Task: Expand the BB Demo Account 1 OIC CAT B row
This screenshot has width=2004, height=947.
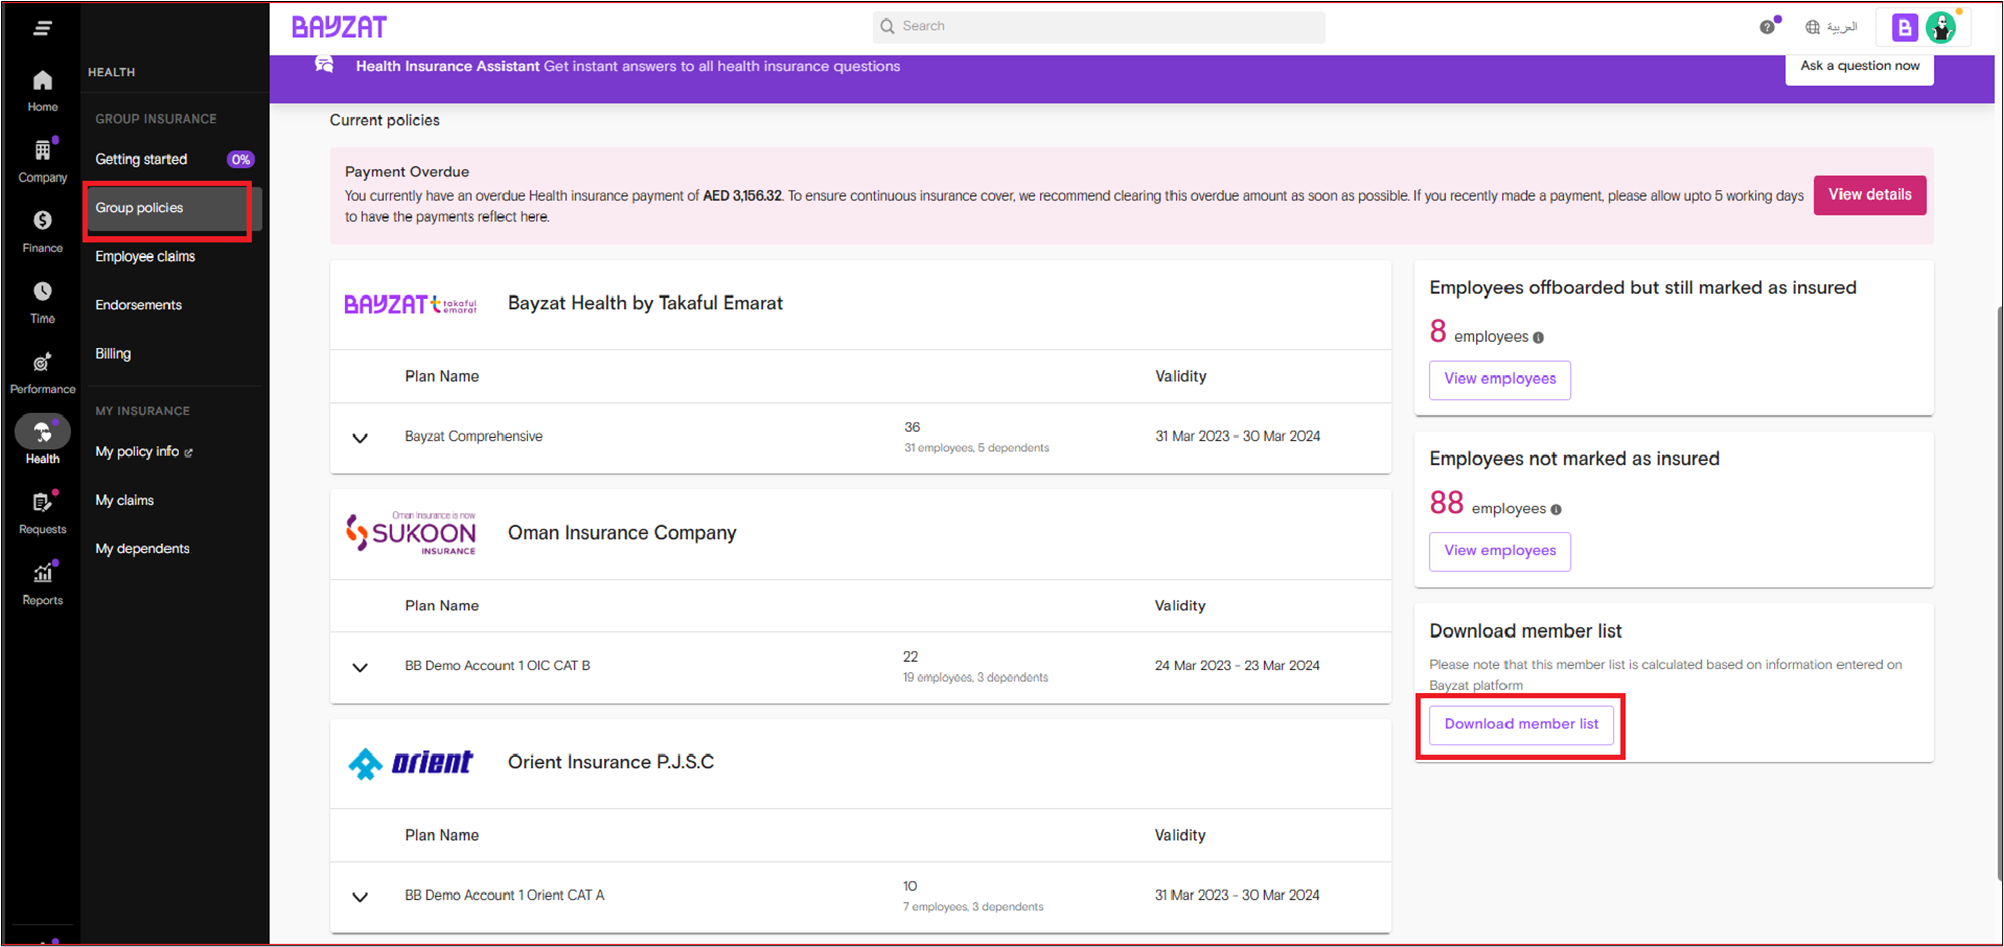Action: click(x=360, y=667)
